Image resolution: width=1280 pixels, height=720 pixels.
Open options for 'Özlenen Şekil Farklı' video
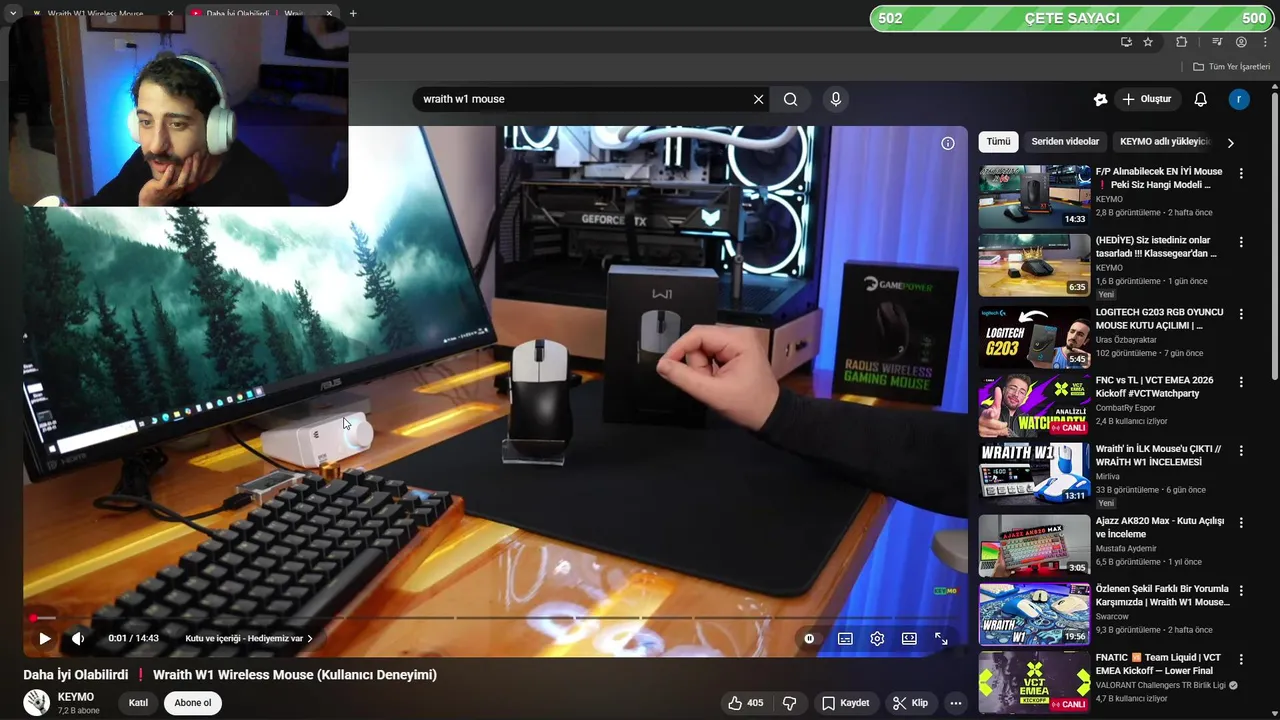point(1241,591)
